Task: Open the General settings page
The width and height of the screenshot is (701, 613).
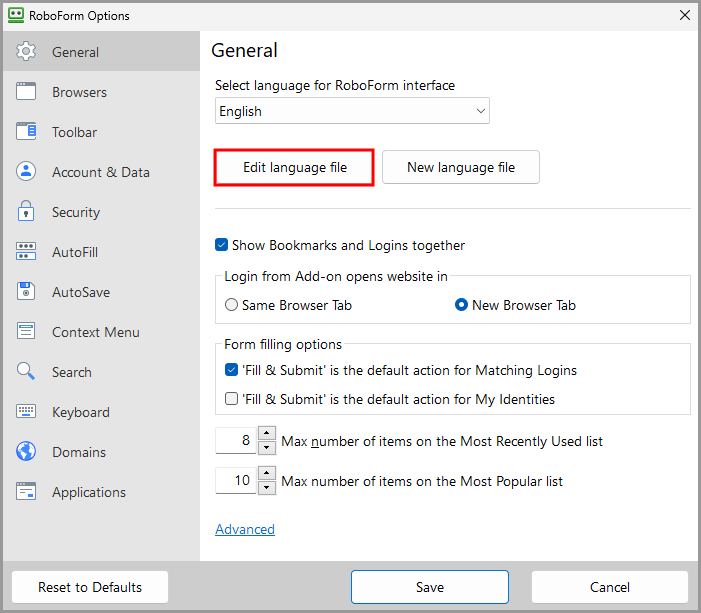Action: 101,51
